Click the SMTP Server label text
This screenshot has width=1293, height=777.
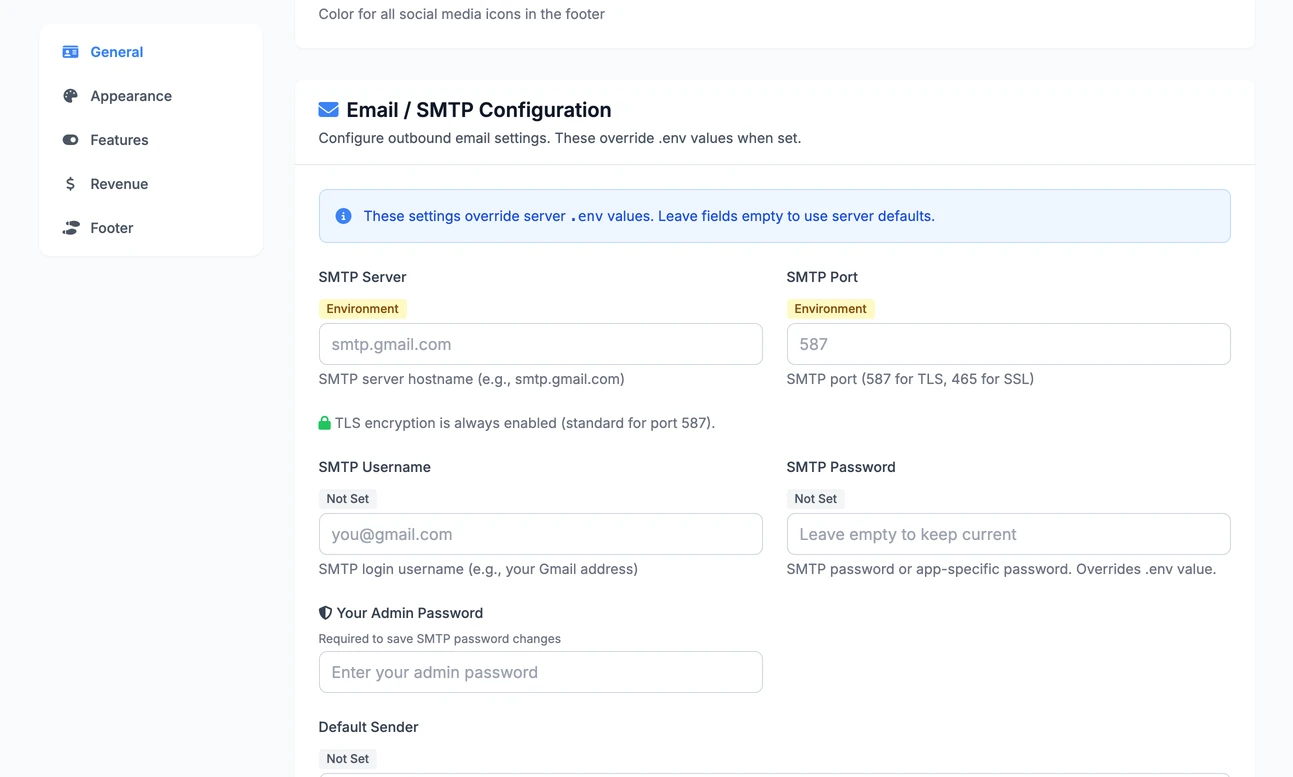[362, 277]
